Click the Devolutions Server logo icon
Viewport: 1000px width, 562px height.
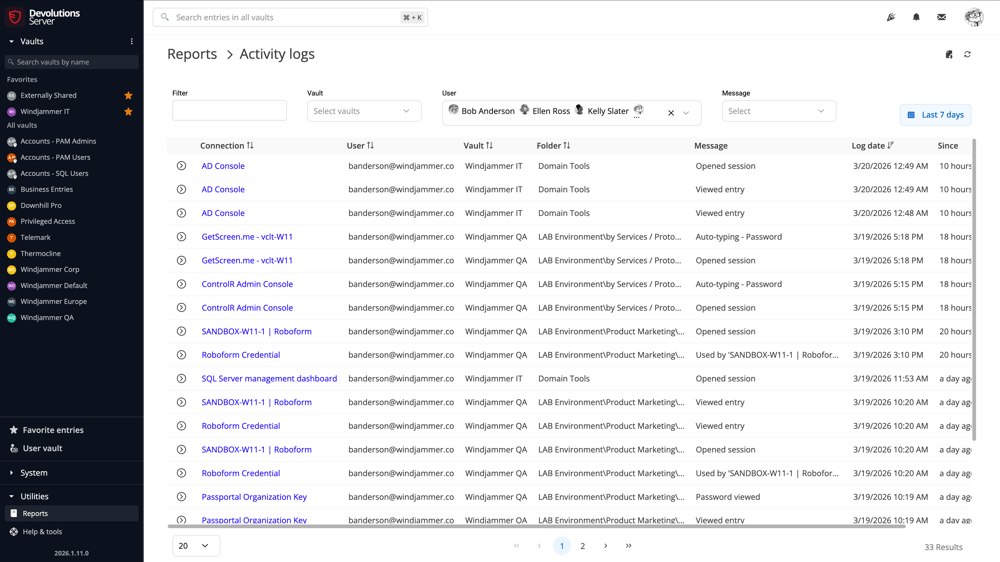coord(15,17)
